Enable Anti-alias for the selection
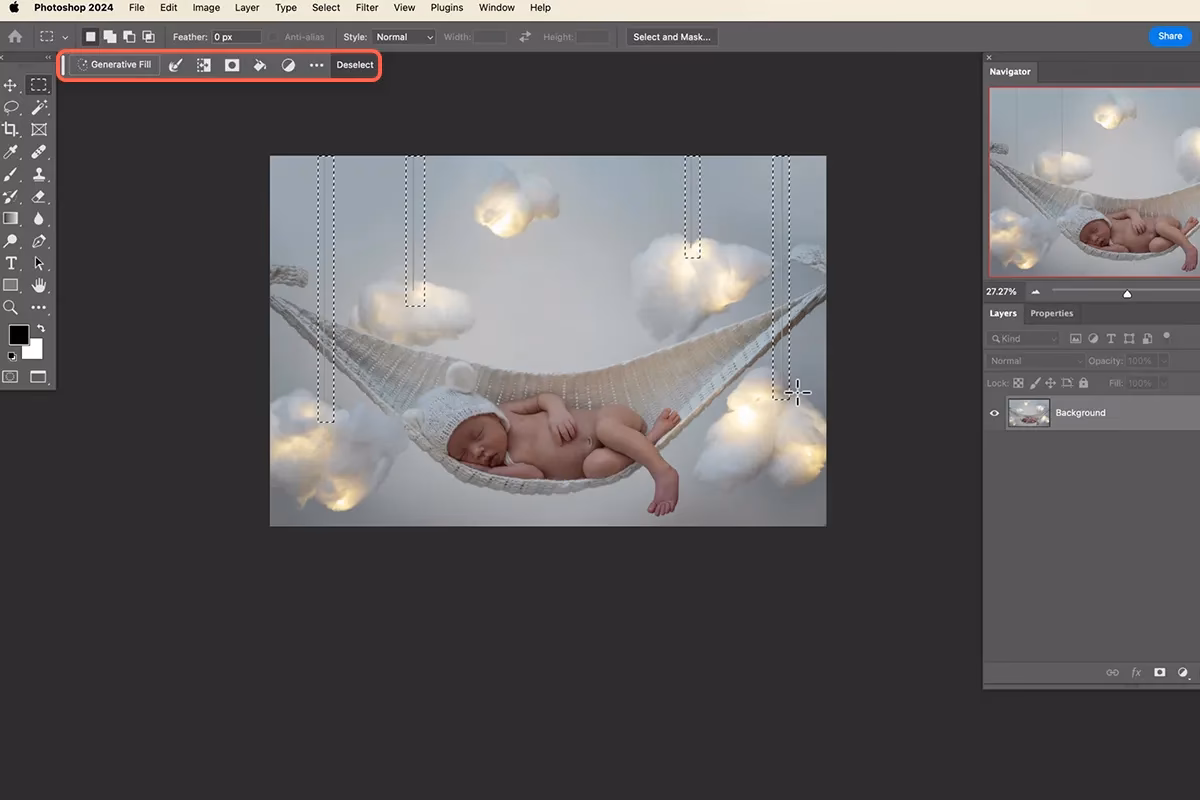 (x=276, y=36)
